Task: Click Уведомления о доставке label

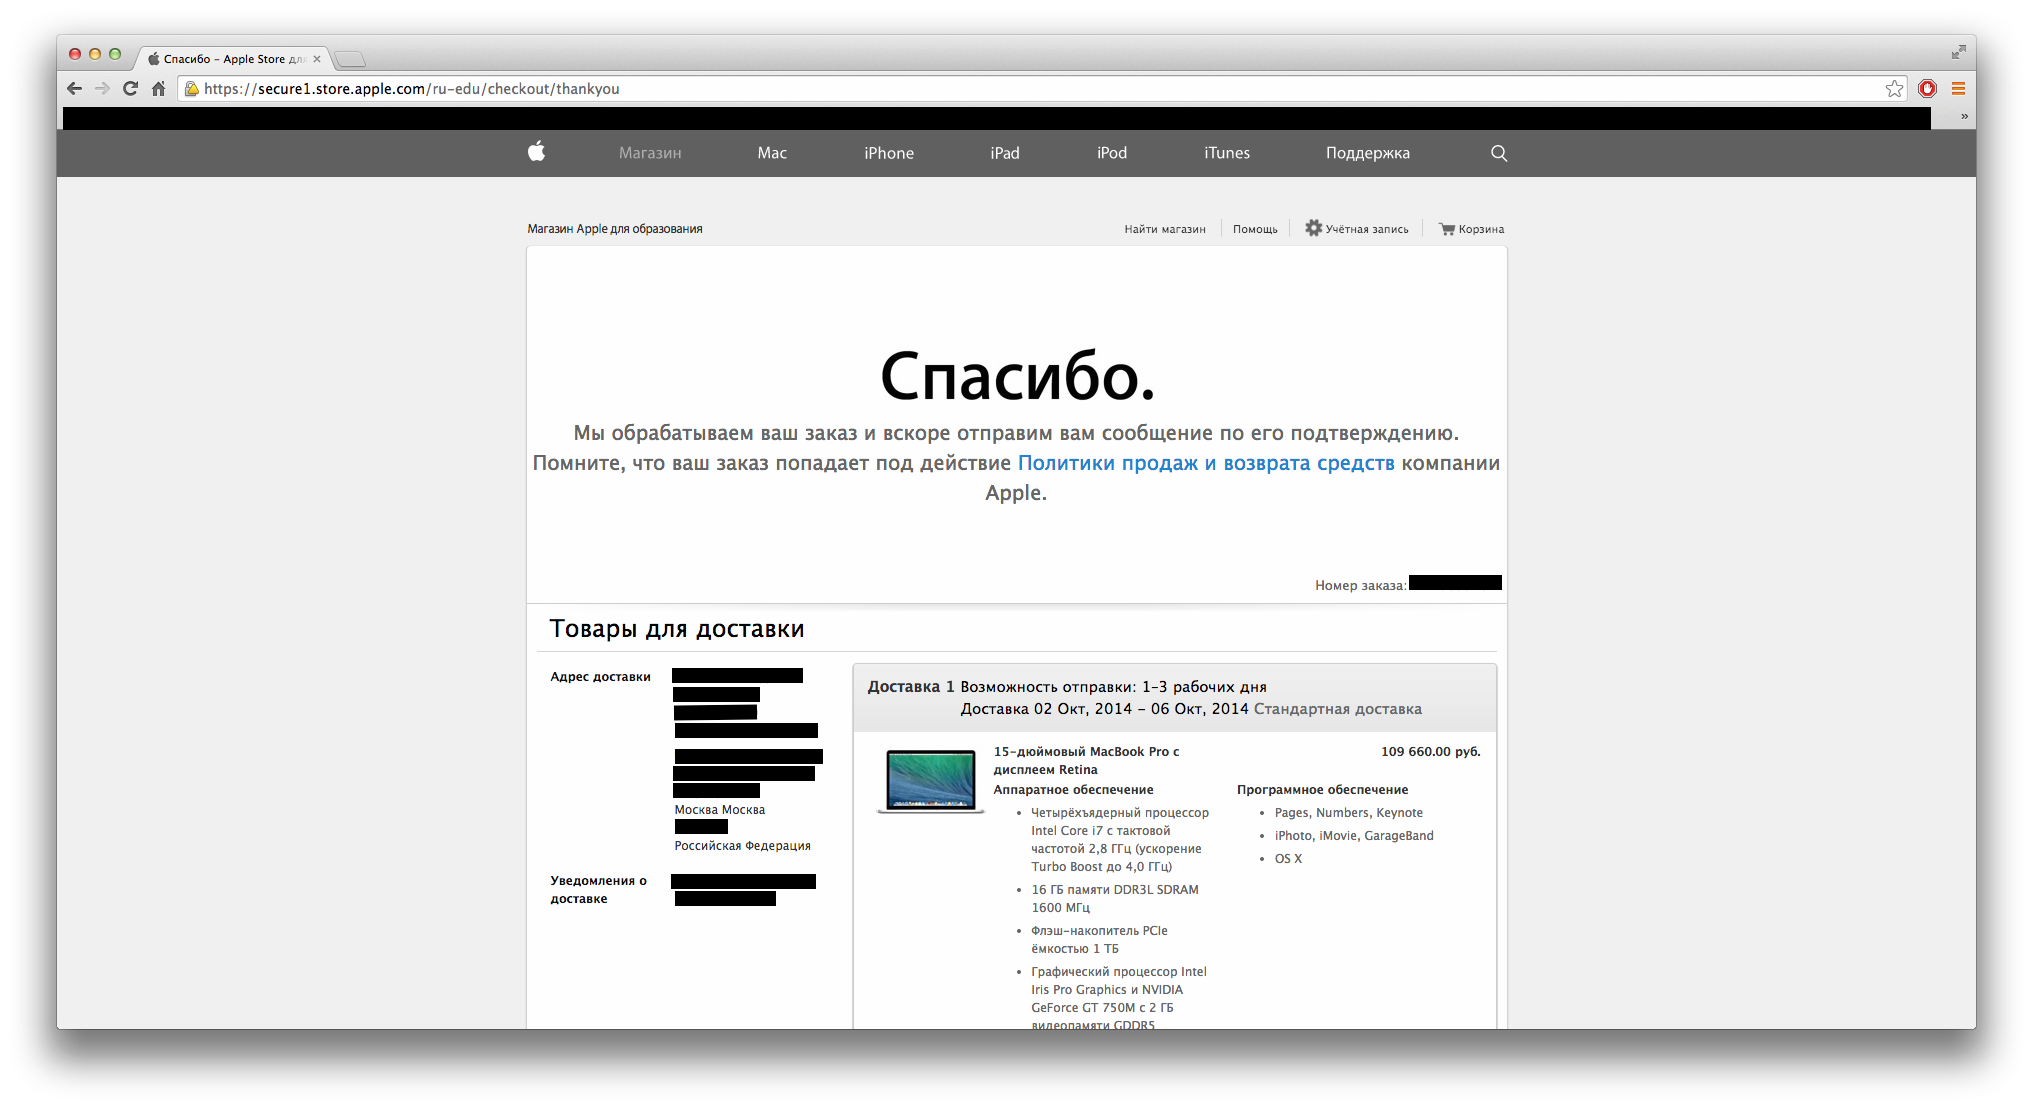Action: point(598,890)
